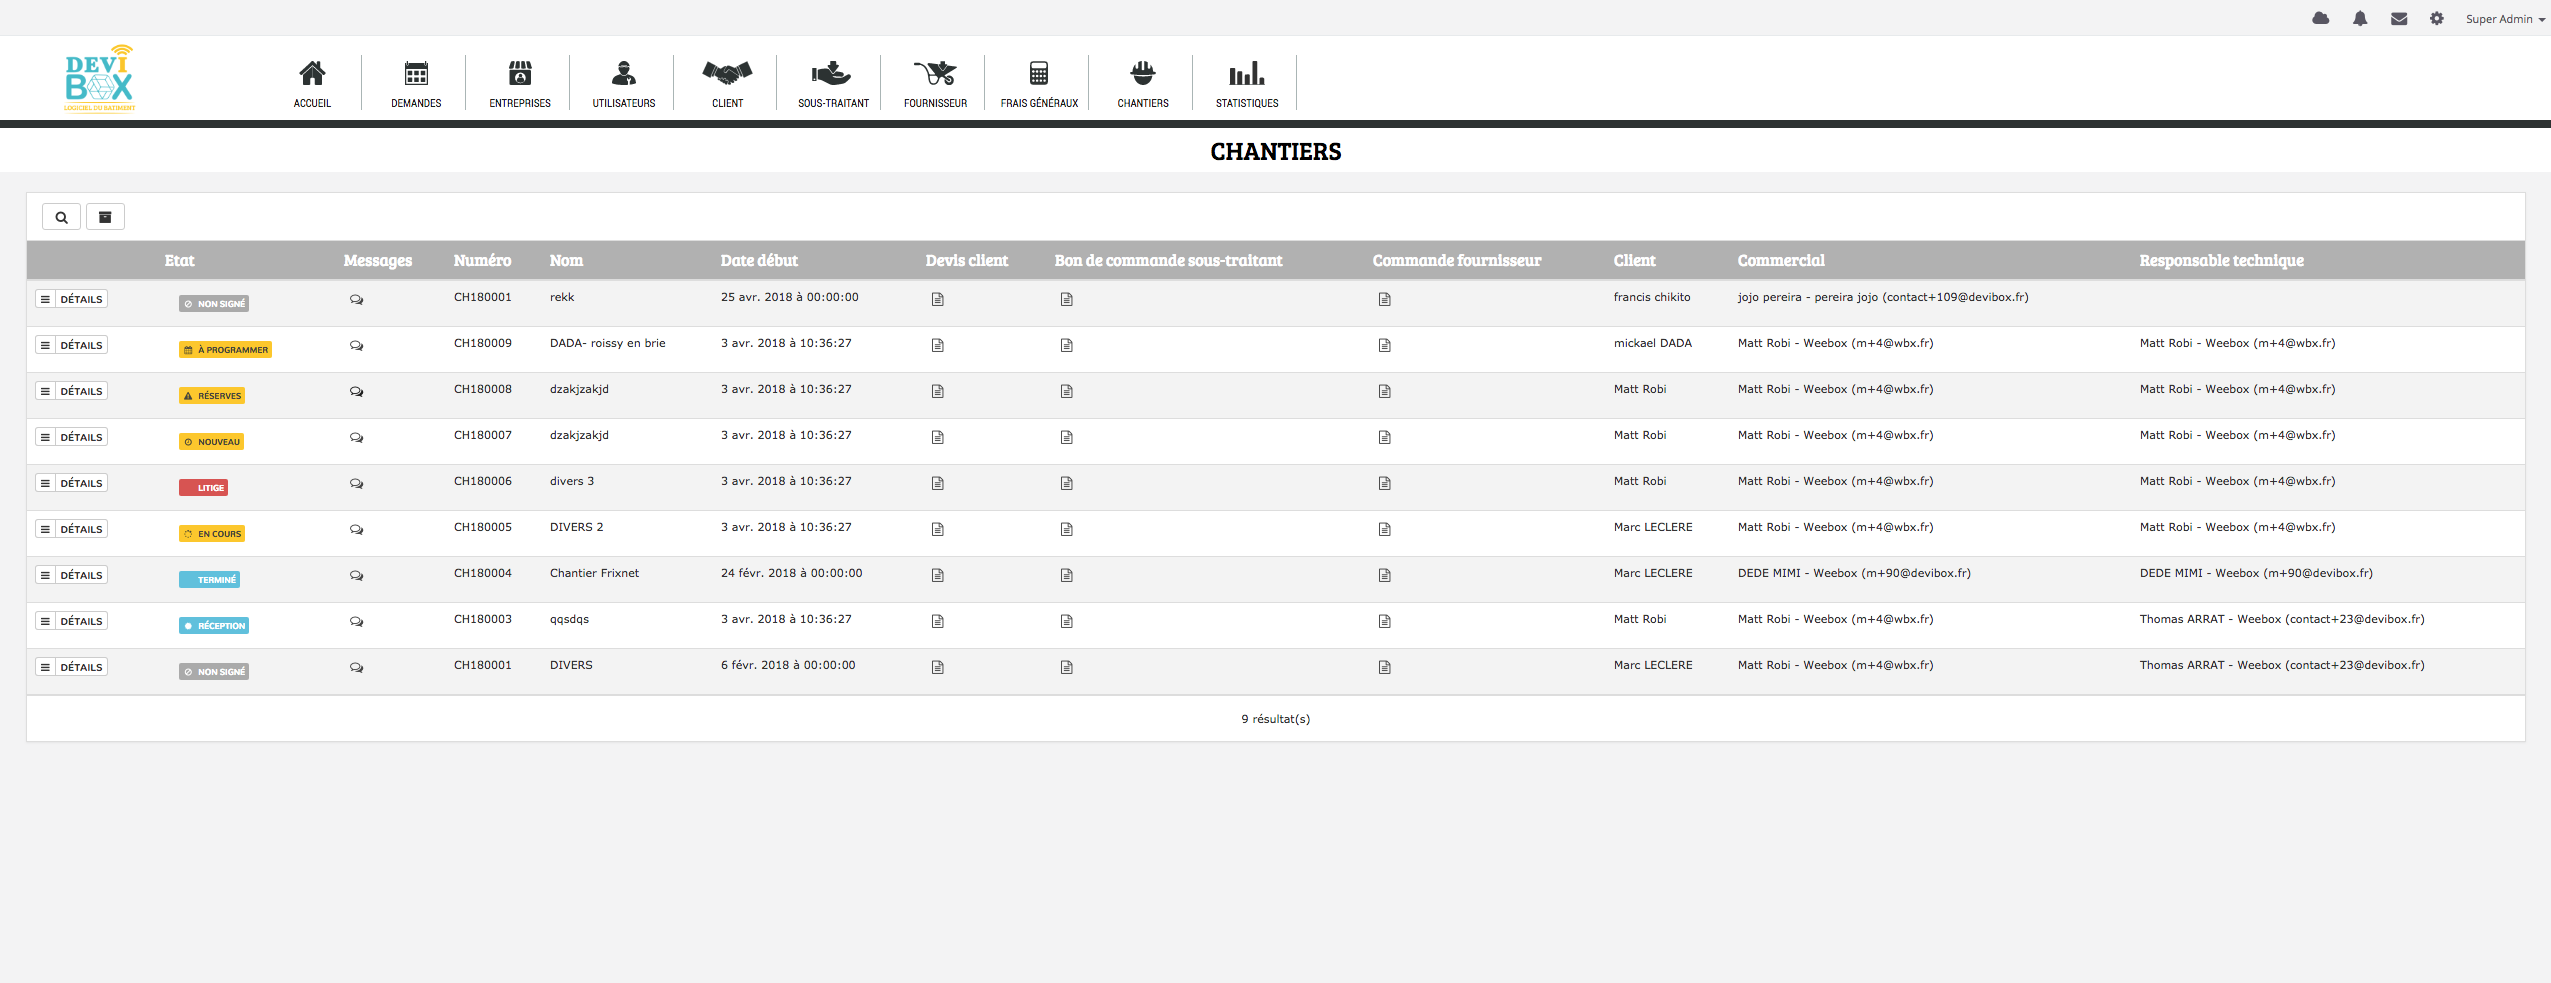Click the Devibox logo
The height and width of the screenshot is (983, 2551).
99,78
